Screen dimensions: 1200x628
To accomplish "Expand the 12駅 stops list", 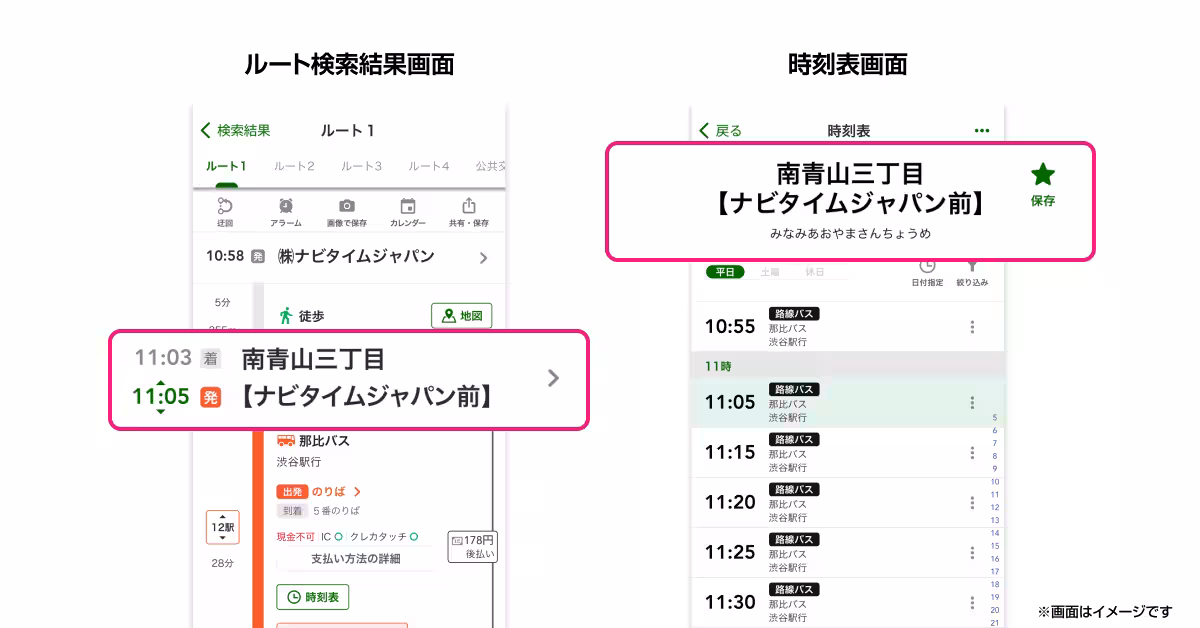I will click(x=223, y=527).
